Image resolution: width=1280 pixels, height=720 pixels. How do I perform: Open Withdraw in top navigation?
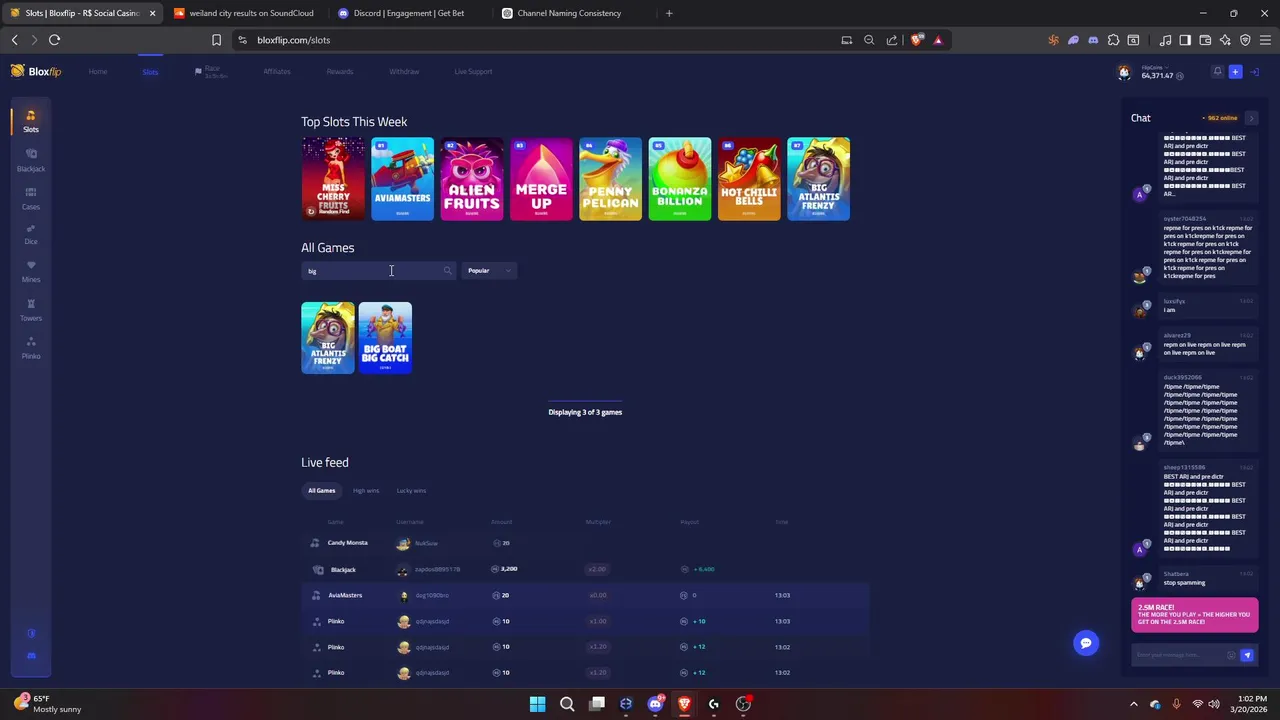coord(404,72)
